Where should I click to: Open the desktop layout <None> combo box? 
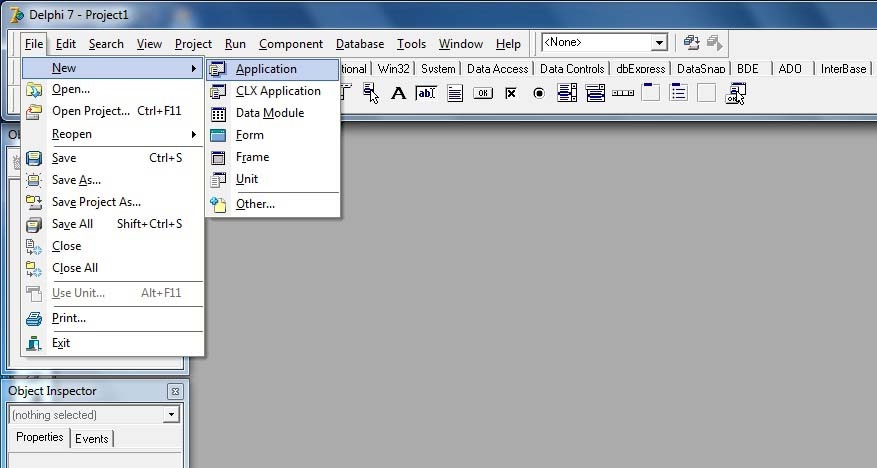659,42
